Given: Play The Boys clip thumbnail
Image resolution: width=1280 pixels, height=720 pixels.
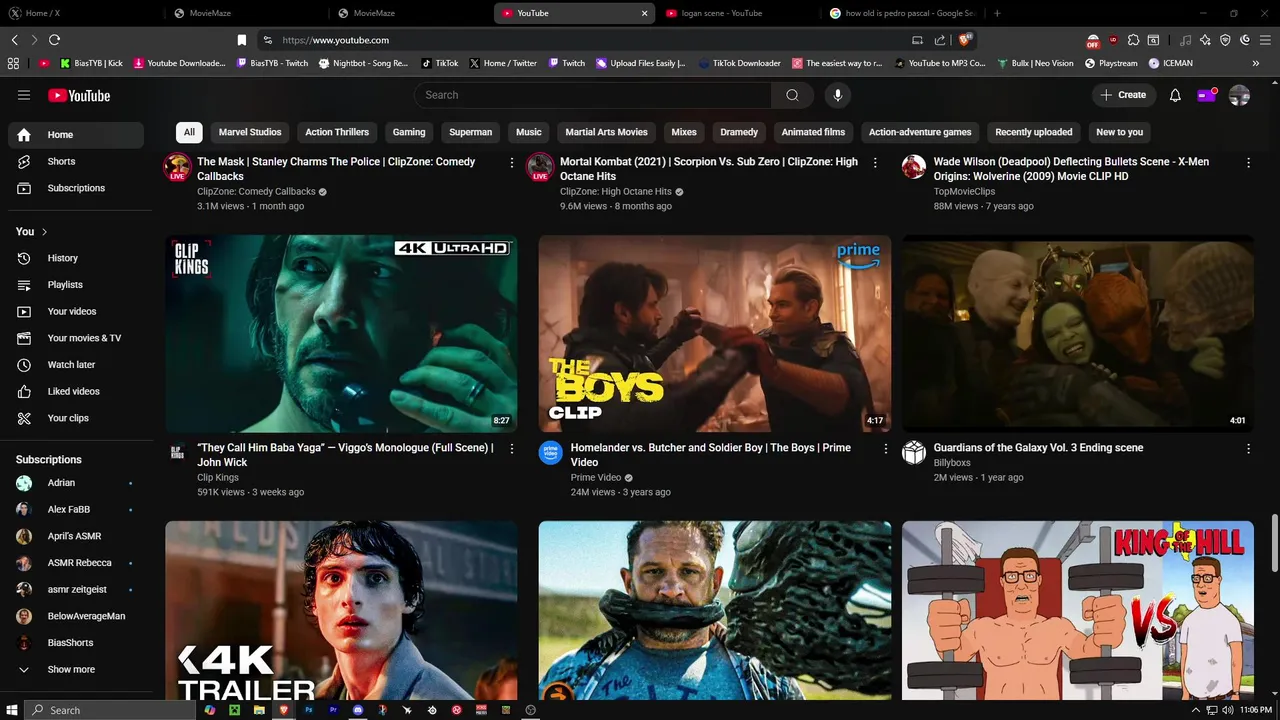Looking at the screenshot, I should coord(715,333).
